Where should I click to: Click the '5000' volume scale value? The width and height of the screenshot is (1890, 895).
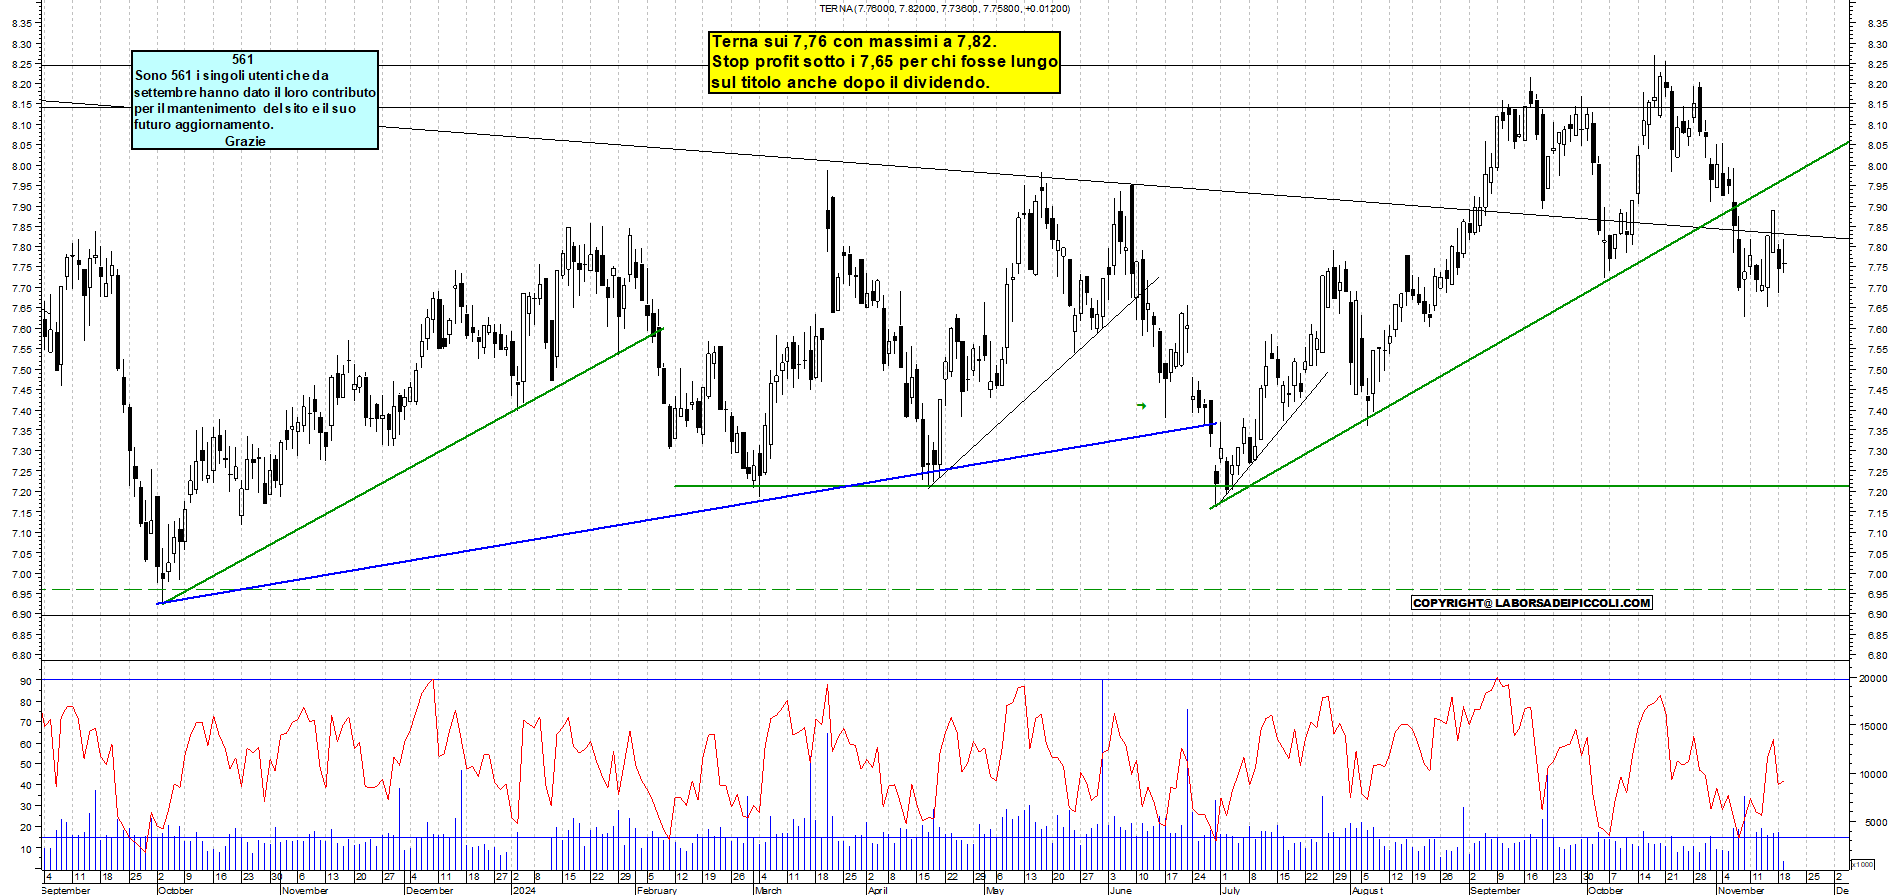tap(1876, 822)
